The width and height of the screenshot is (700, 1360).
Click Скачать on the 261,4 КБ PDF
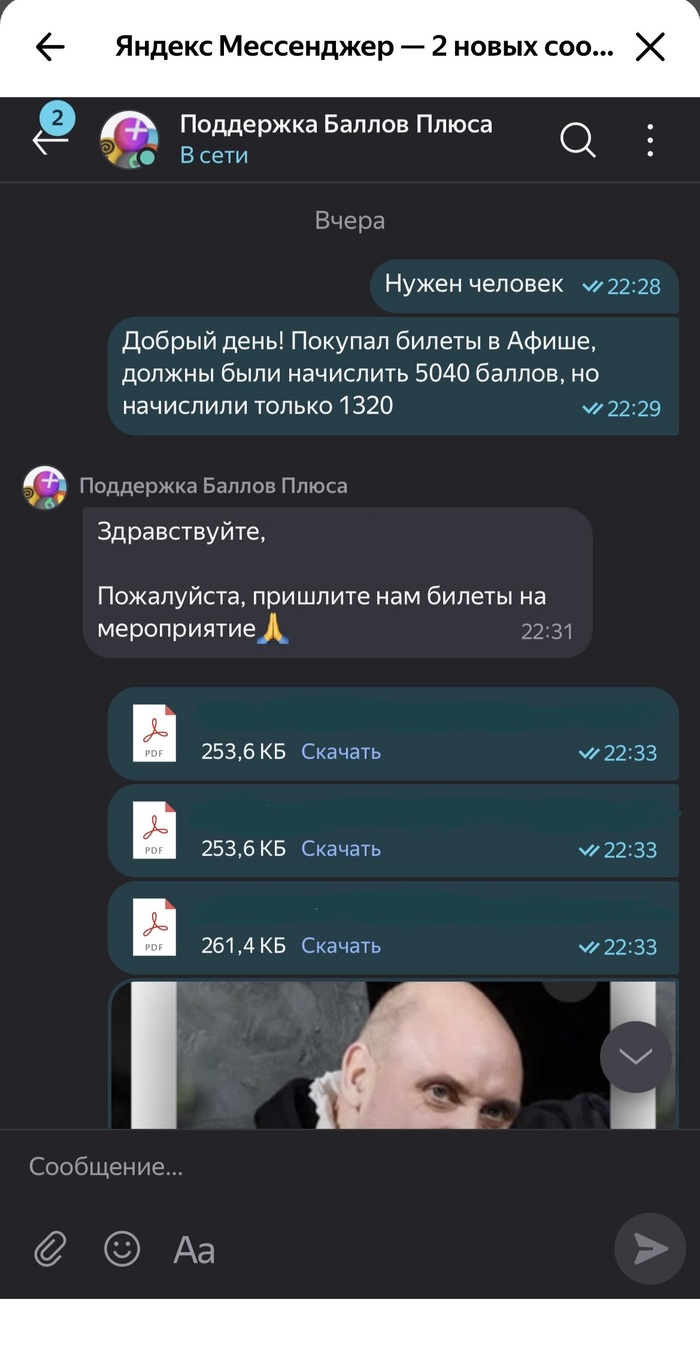(341, 946)
